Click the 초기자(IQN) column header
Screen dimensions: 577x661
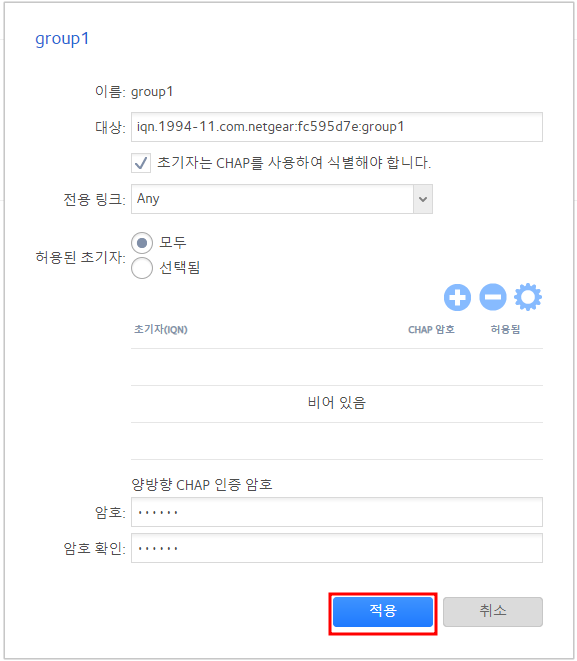click(x=161, y=329)
